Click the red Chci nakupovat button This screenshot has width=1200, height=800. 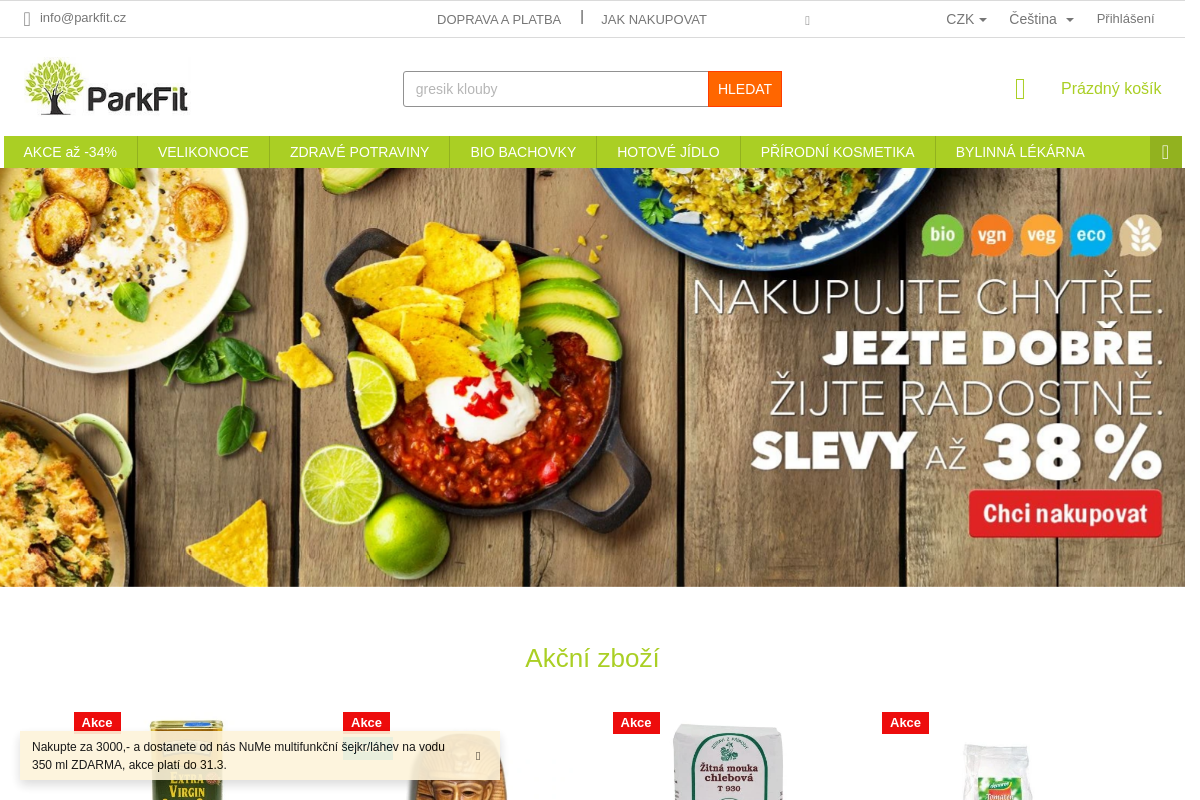1065,514
